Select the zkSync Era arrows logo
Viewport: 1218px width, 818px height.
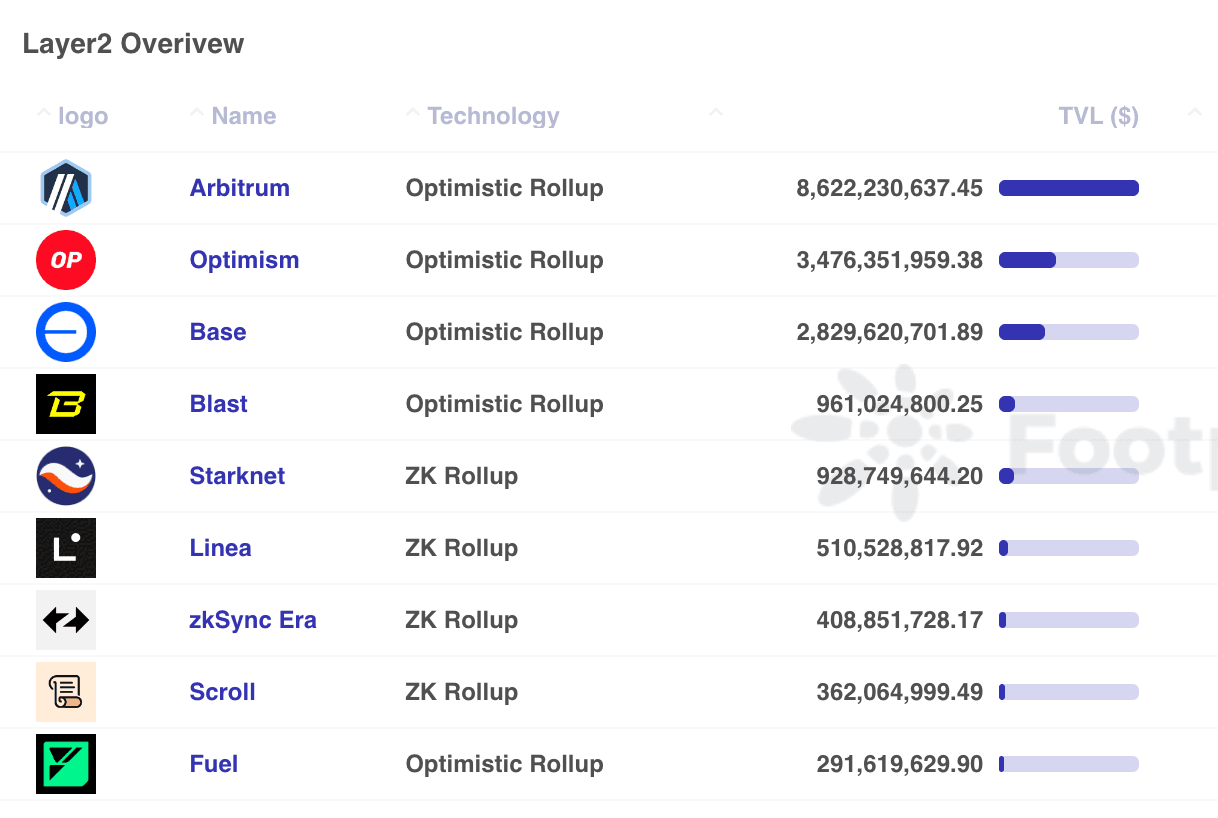66,620
